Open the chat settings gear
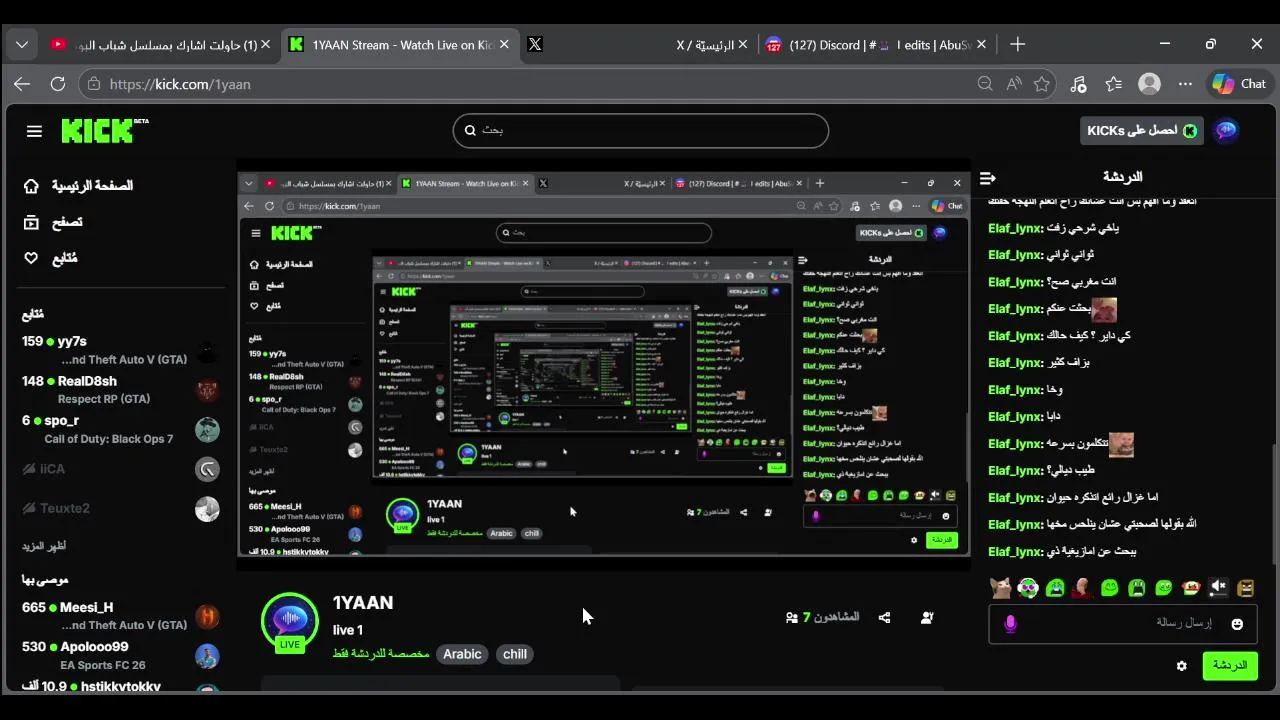This screenshot has width=1280, height=720. point(1181,666)
